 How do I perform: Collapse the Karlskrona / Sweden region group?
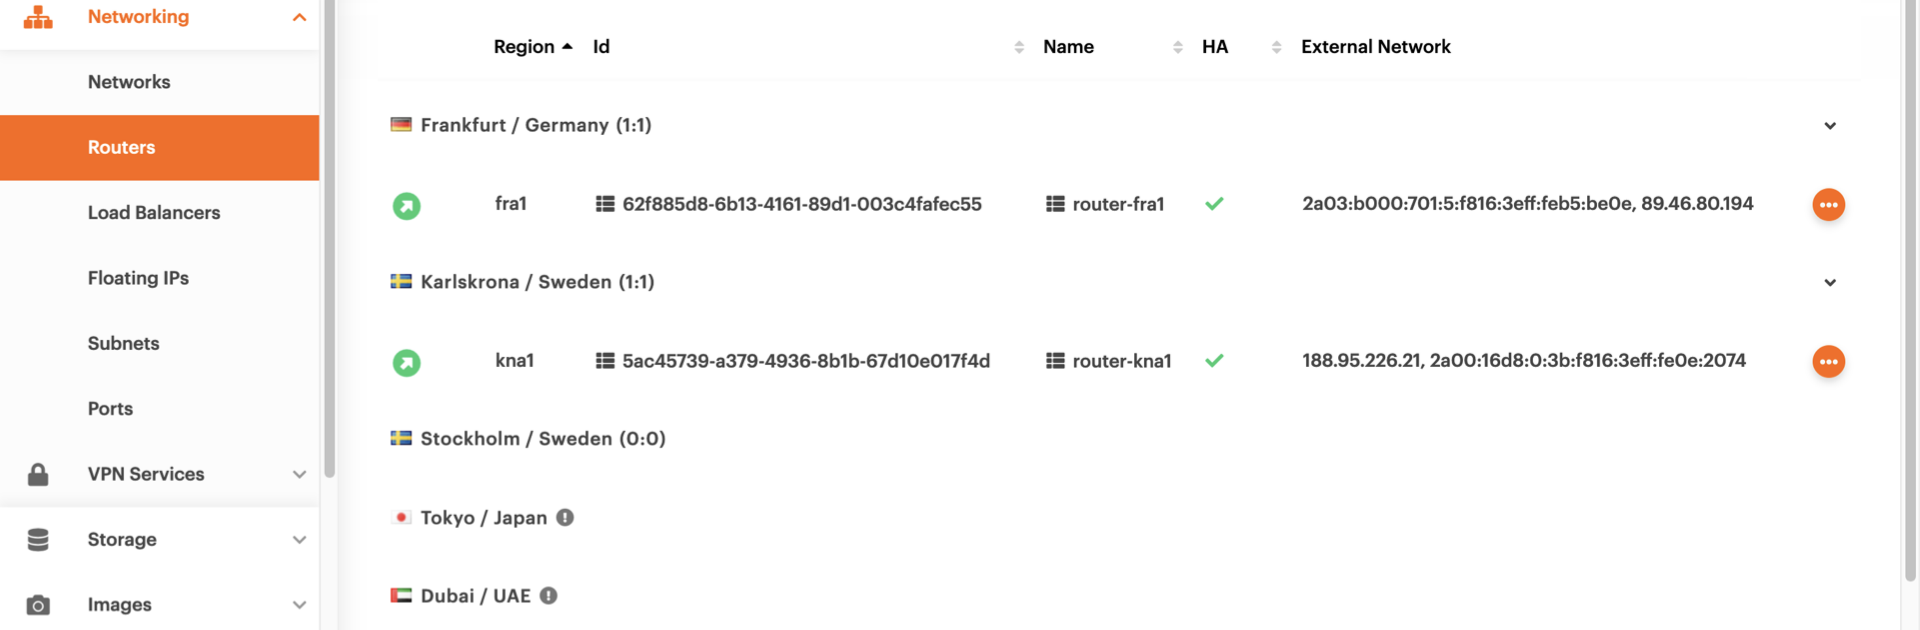(1829, 283)
